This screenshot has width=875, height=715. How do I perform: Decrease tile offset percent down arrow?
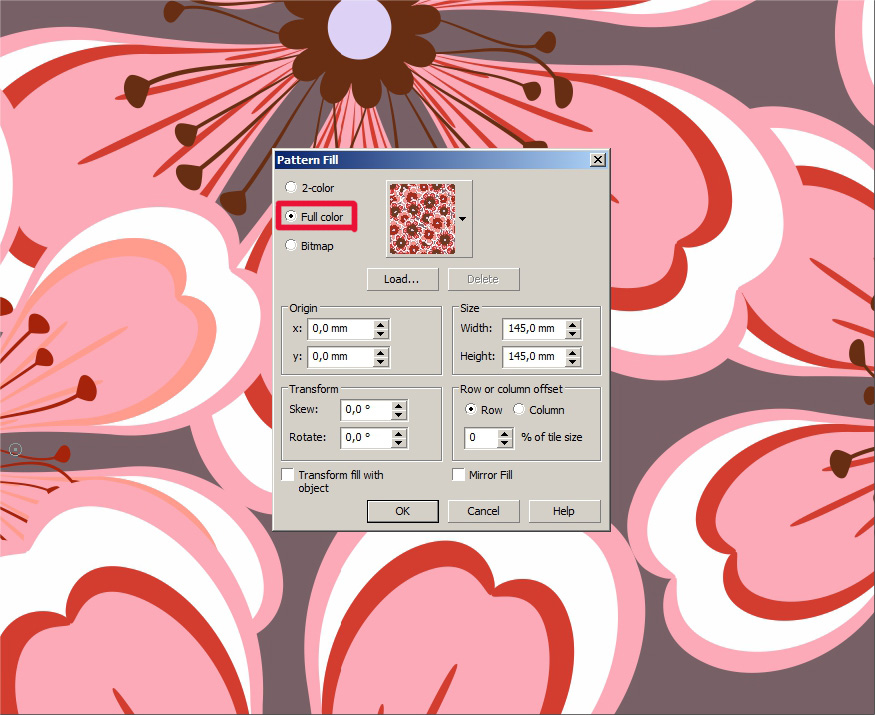(x=505, y=443)
